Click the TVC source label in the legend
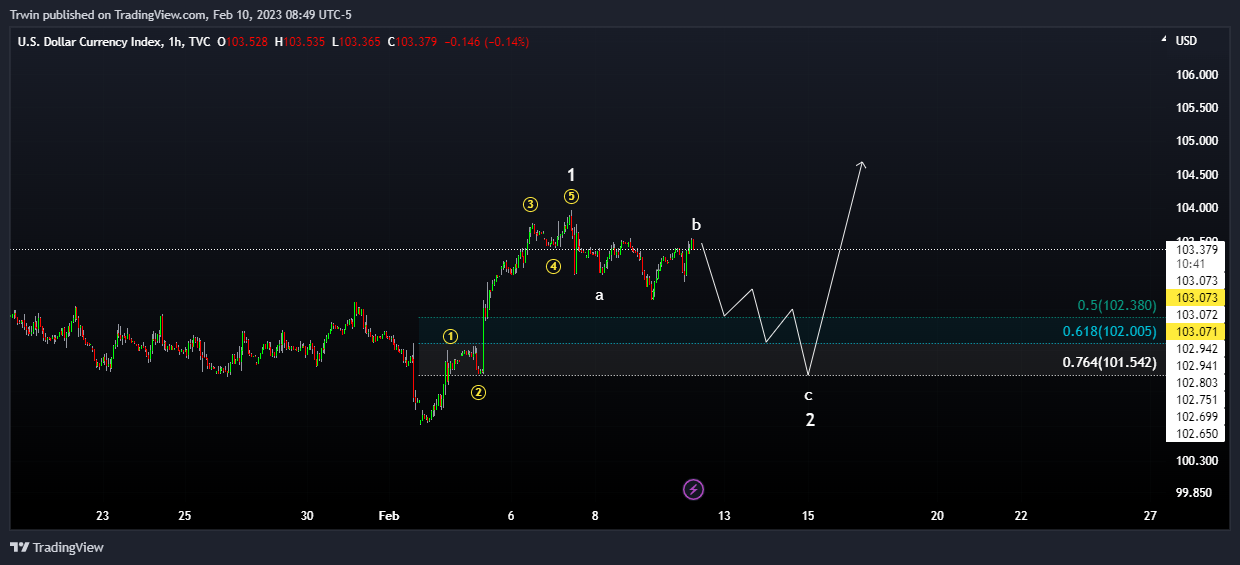This screenshot has width=1240, height=565. point(198,42)
